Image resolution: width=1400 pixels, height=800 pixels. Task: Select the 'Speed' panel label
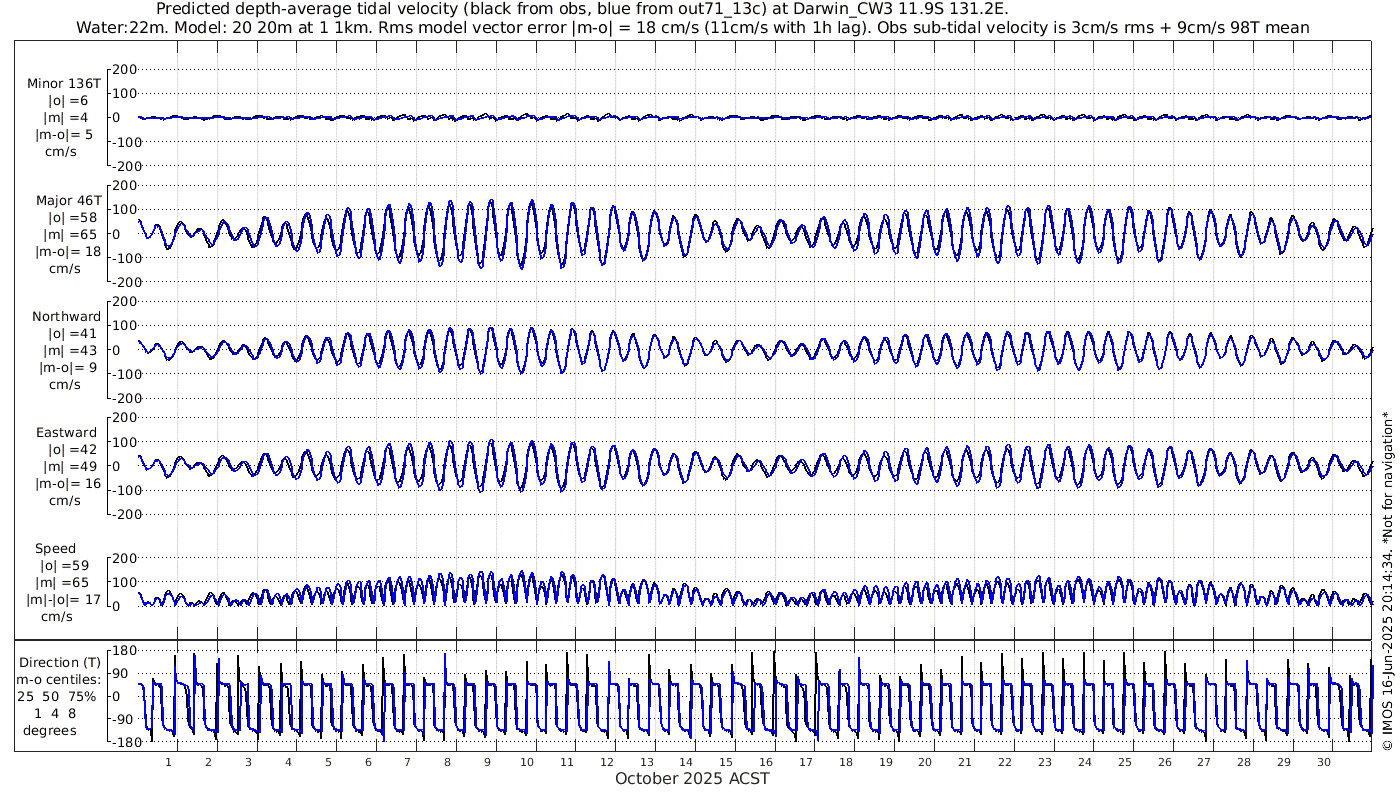click(55, 549)
